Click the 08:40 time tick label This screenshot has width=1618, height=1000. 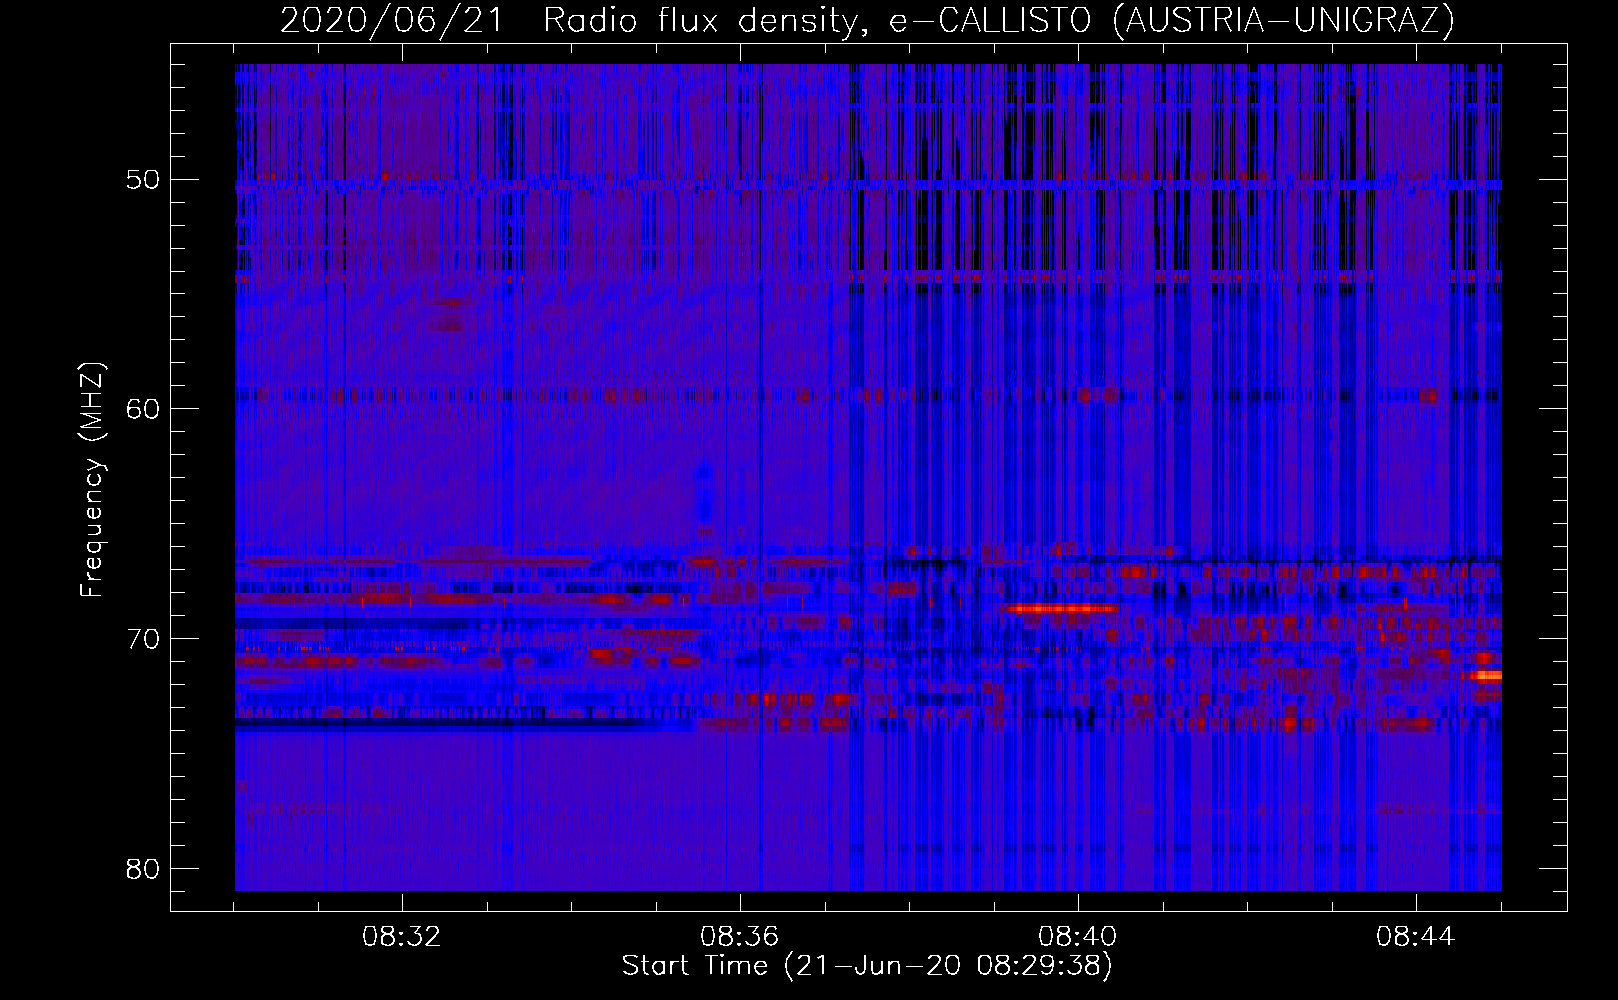[x=1078, y=937]
